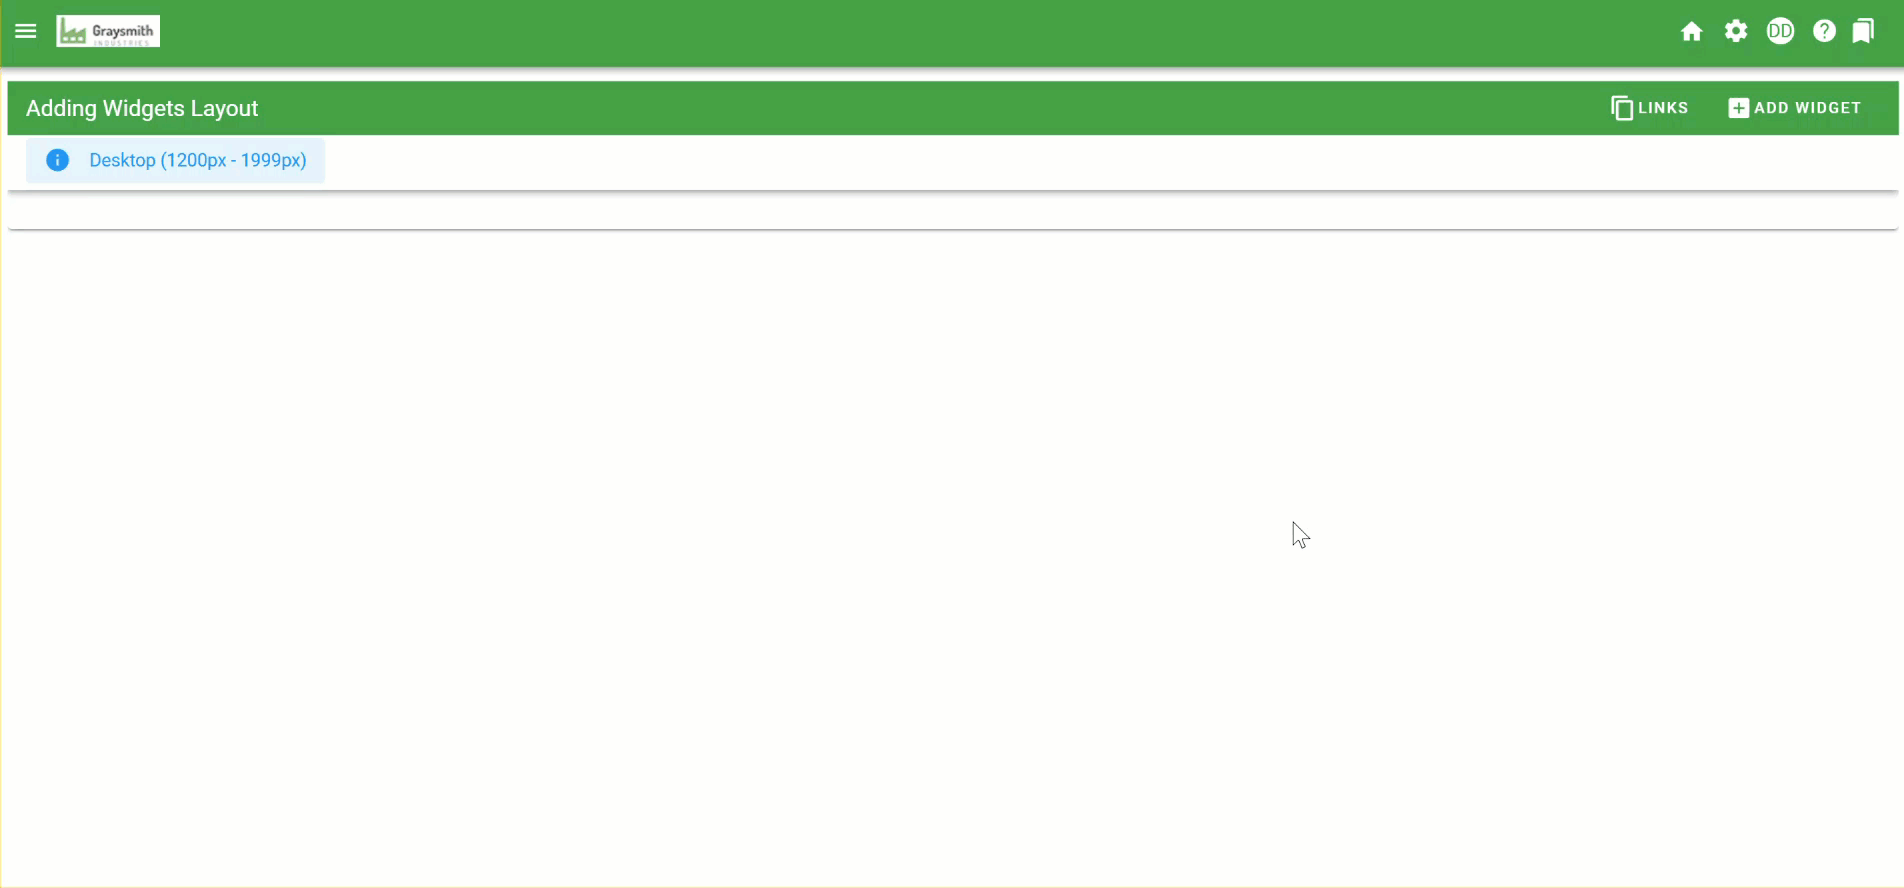This screenshot has width=1904, height=888.
Task: Open the bookmarks icon in top bar
Action: [x=1863, y=31]
